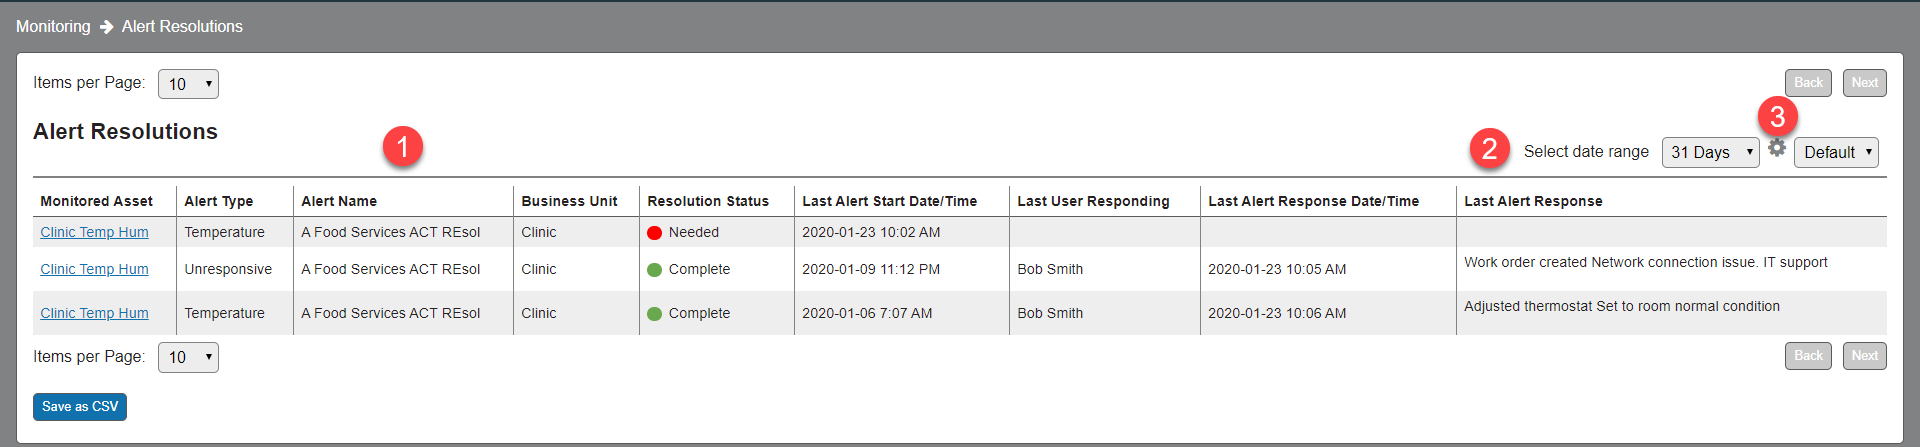The image size is (1920, 447).
Task: Open Clinic Temp Hum link in Unresponsive row
Action: (94, 269)
